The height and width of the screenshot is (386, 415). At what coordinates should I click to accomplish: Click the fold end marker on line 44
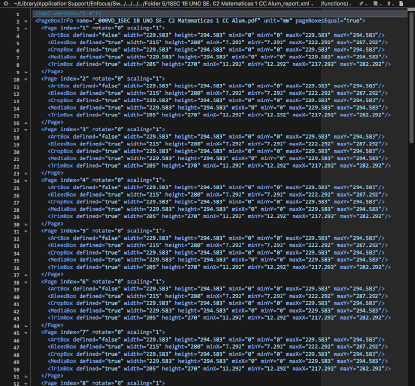26,326
